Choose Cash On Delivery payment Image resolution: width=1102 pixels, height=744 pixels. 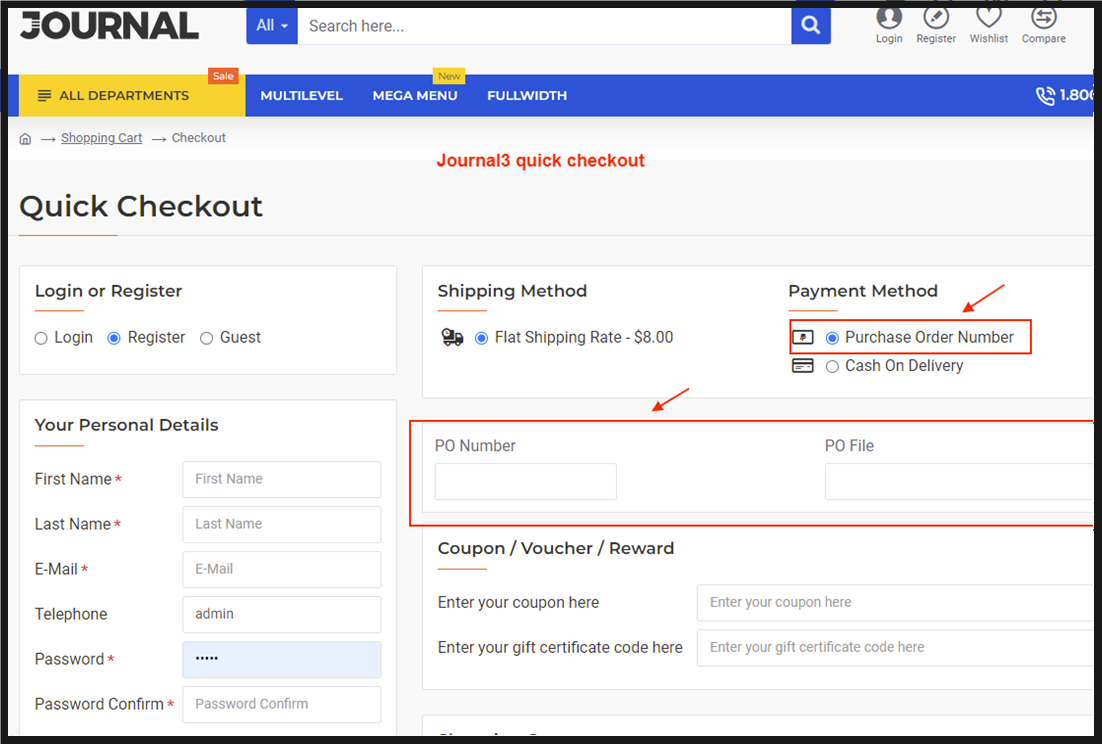coord(832,366)
